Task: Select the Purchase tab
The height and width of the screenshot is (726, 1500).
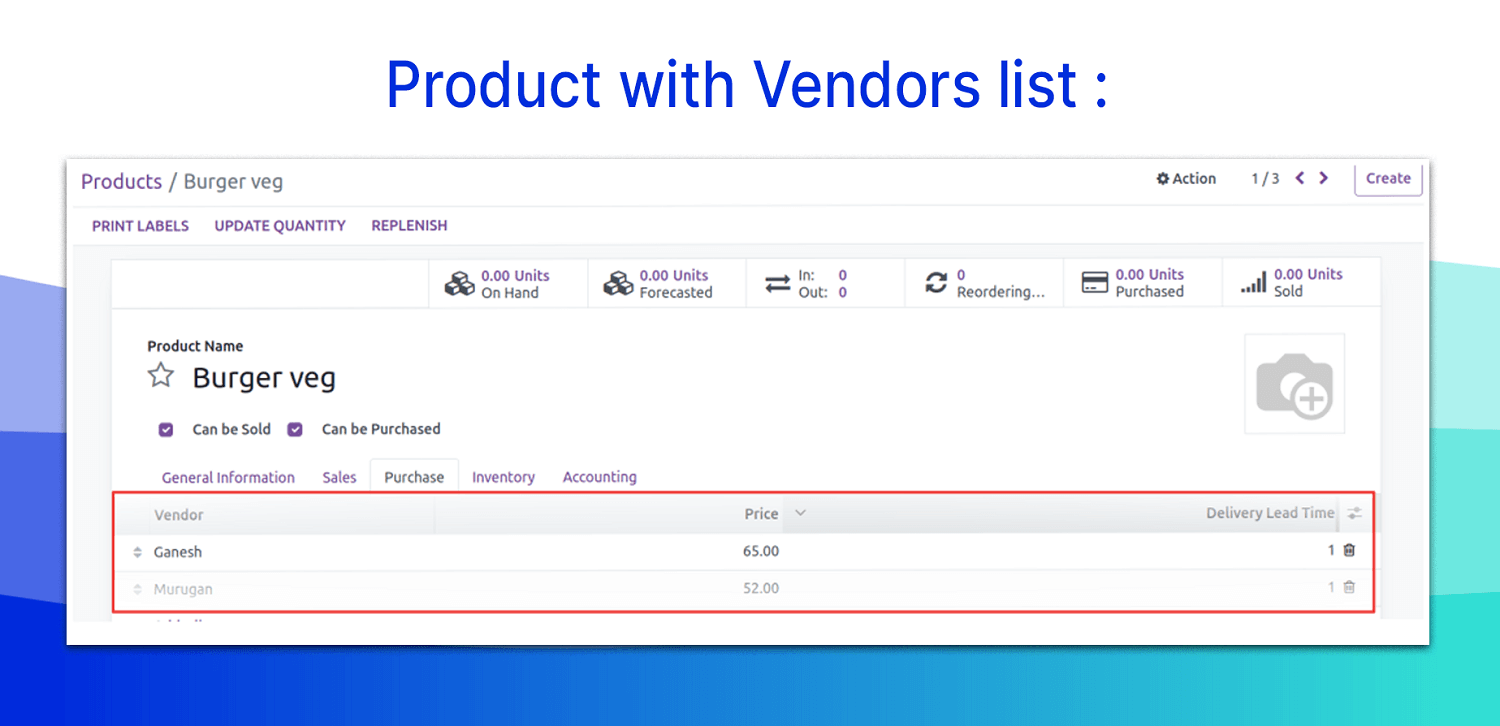Action: point(414,478)
